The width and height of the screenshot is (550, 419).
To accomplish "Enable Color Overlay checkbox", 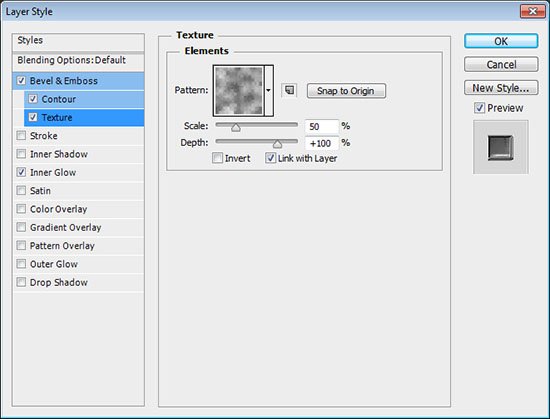I will pyautogui.click(x=21, y=209).
